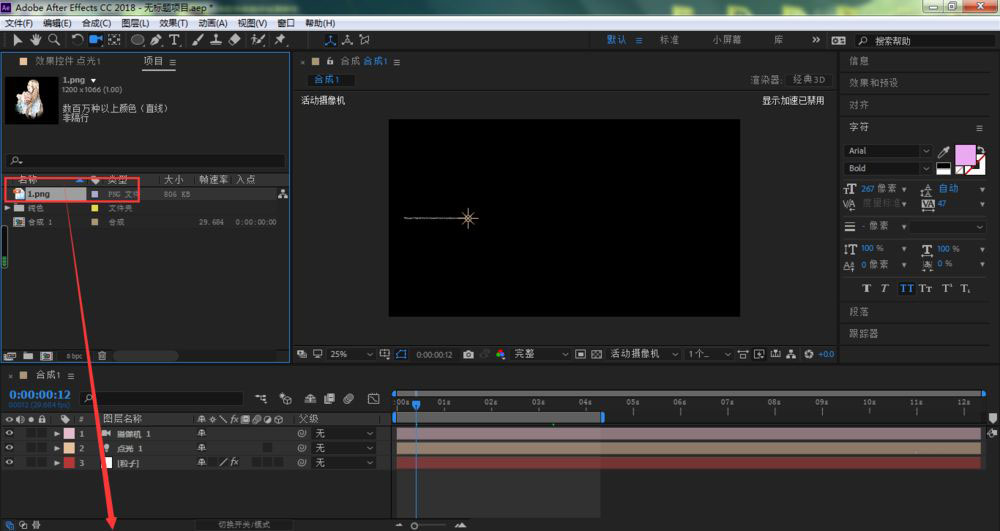Select the Type text tool
This screenshot has width=1000, height=531.
pos(174,40)
